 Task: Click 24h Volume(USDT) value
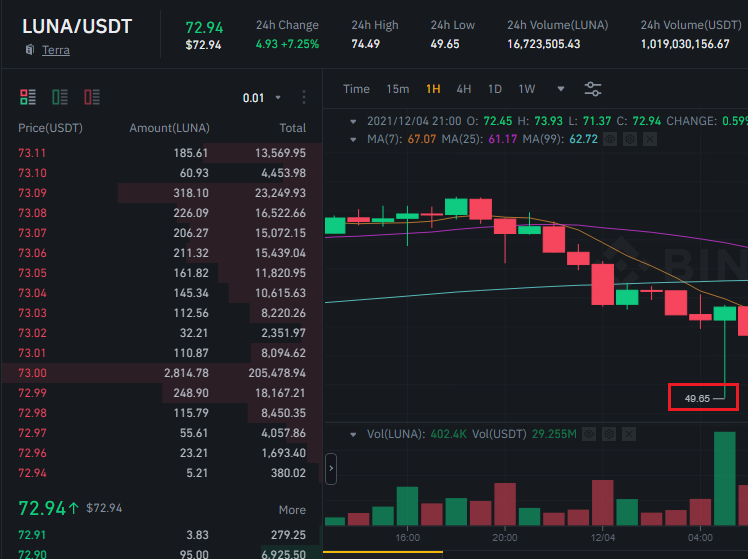click(x=685, y=44)
